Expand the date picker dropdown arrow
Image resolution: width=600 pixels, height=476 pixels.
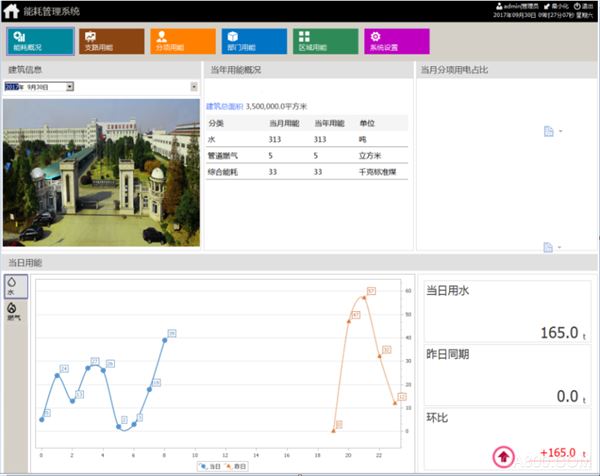pyautogui.click(x=70, y=87)
